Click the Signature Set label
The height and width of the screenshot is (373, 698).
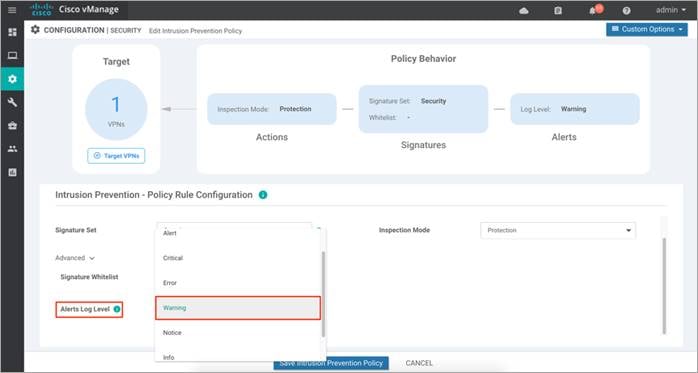76,230
